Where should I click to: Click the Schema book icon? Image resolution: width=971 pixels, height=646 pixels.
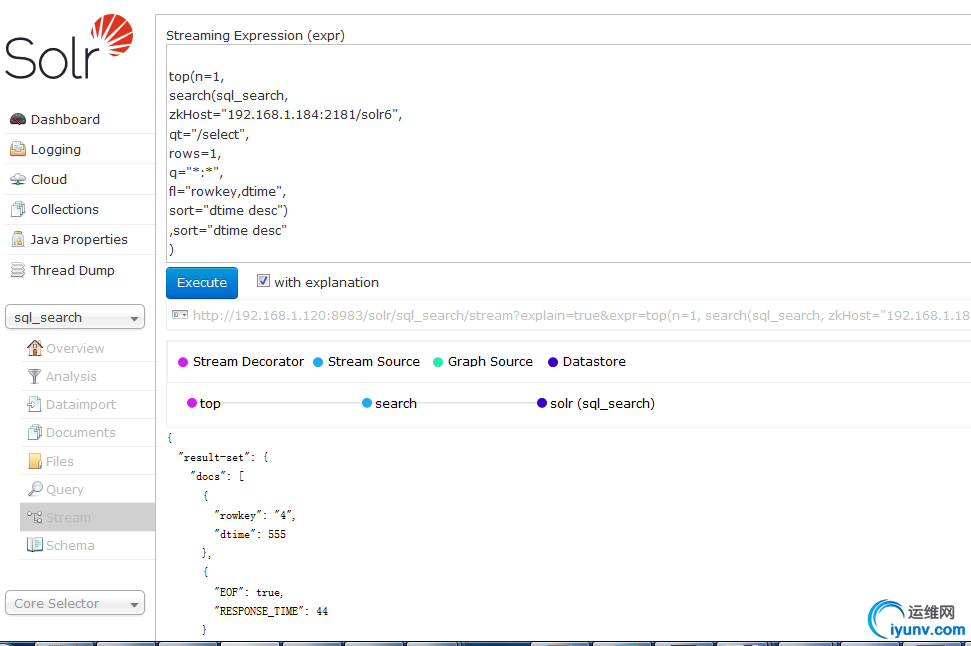coord(35,545)
